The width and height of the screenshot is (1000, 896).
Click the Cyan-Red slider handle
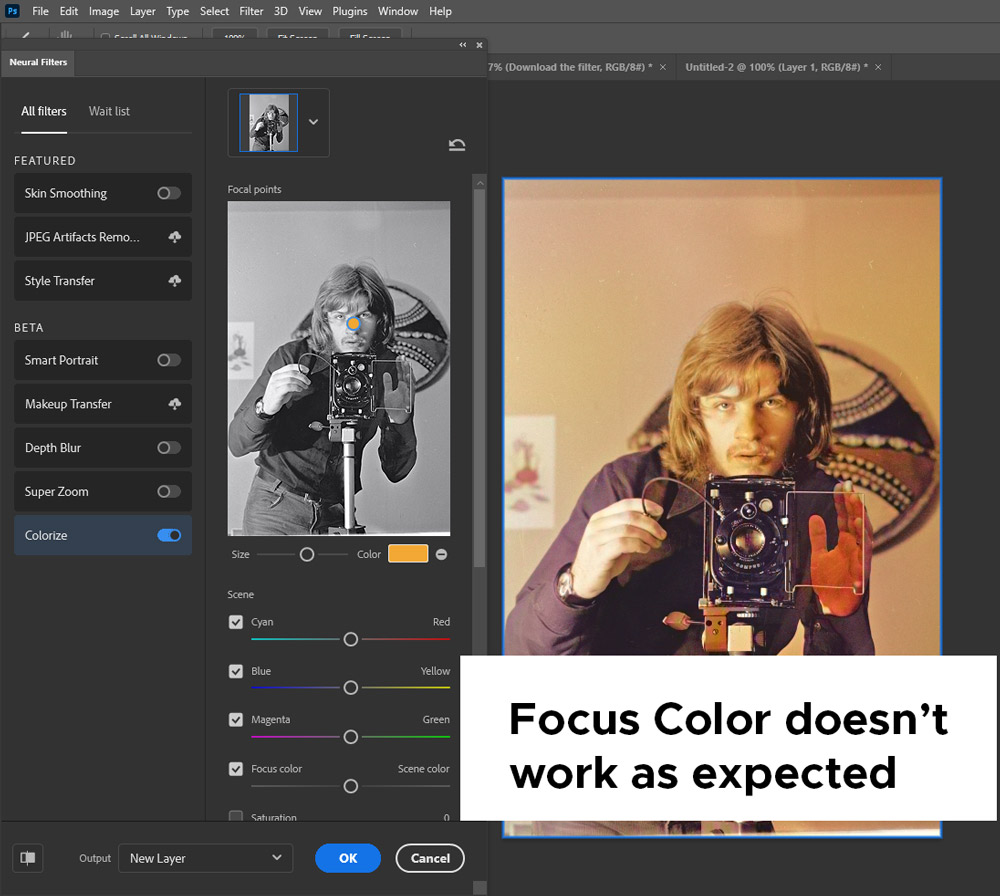point(351,639)
